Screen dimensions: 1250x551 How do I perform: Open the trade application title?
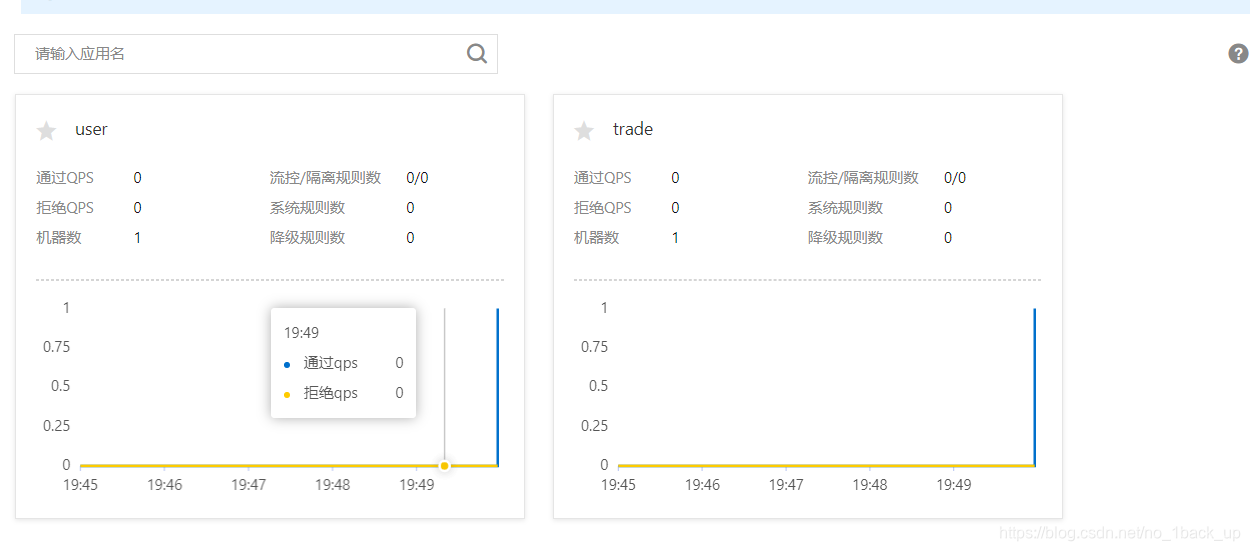pos(633,129)
